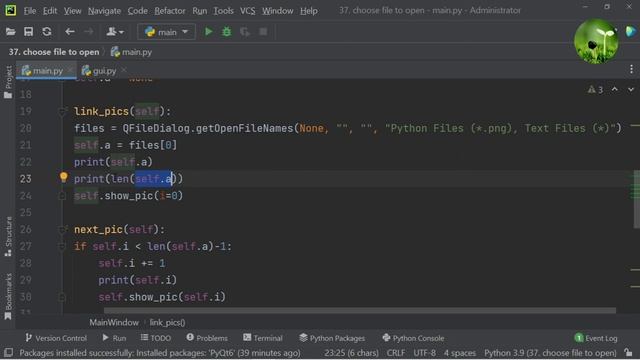This screenshot has height=360, width=640.
Task: Collapse the next_pic method fold marker at line 26
Action: [x=62, y=229]
